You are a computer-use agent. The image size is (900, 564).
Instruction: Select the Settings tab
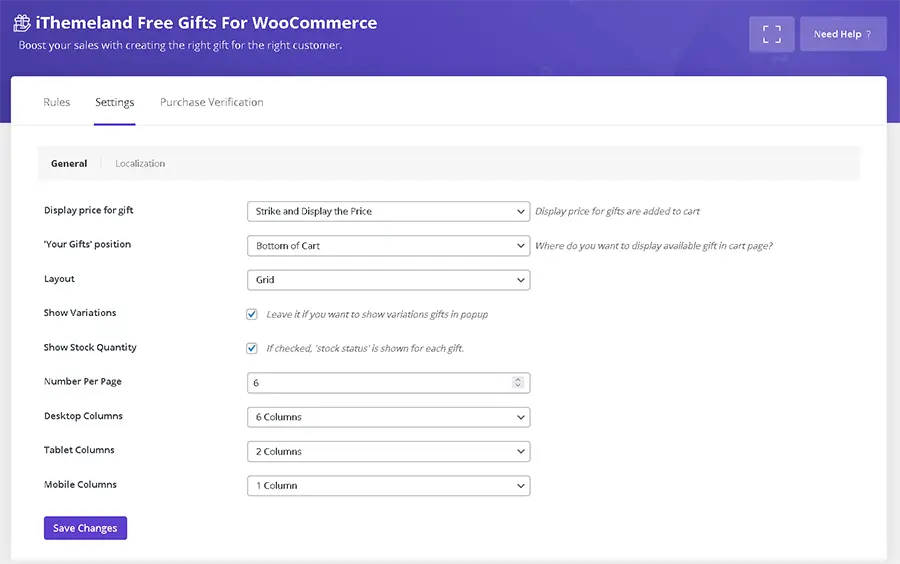click(x=115, y=102)
